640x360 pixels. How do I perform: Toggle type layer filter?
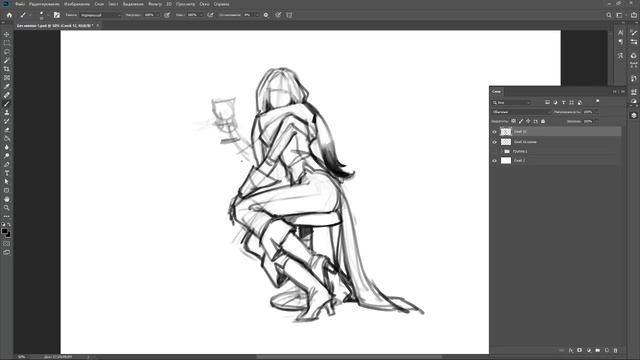click(564, 102)
